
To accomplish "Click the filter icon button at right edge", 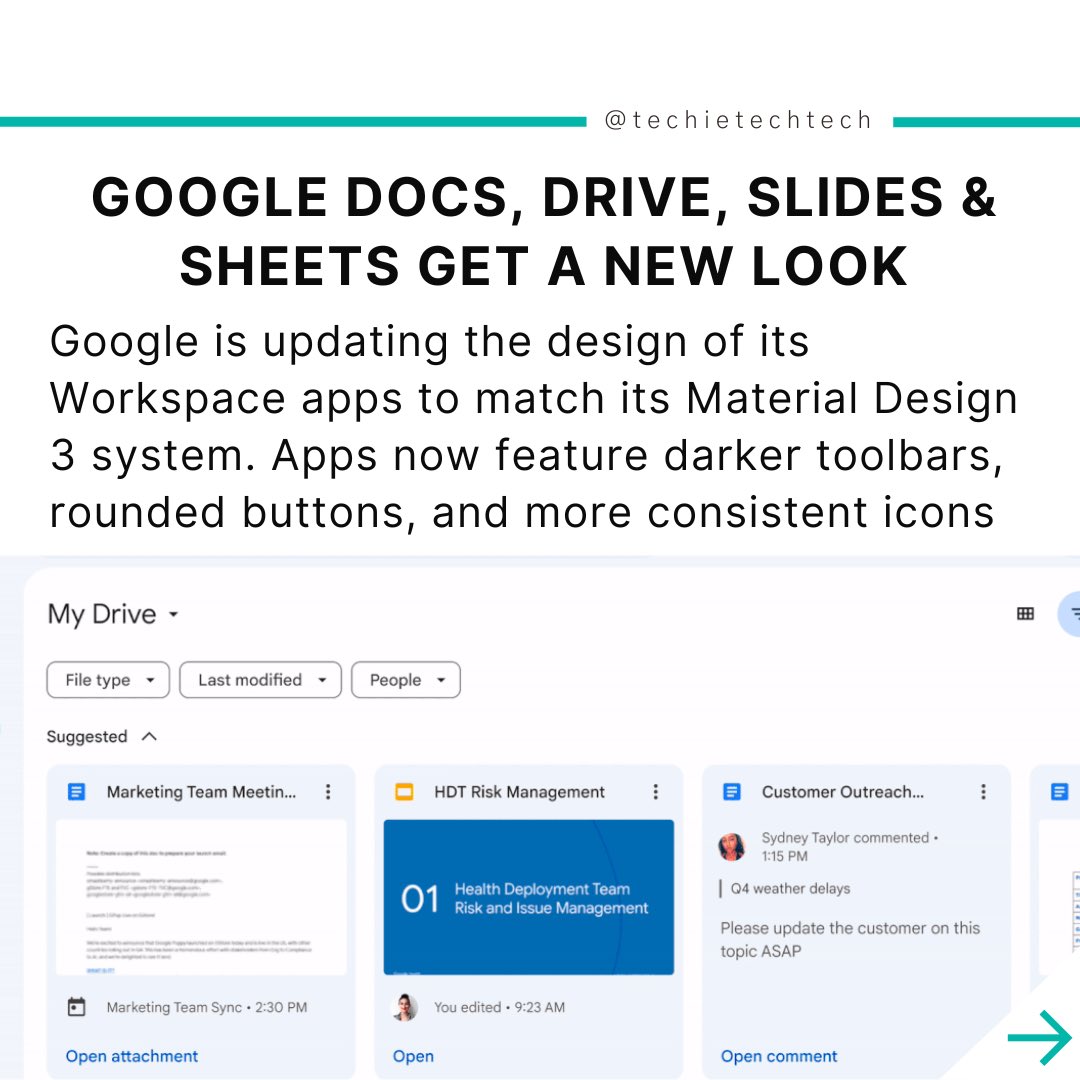I will (1070, 613).
